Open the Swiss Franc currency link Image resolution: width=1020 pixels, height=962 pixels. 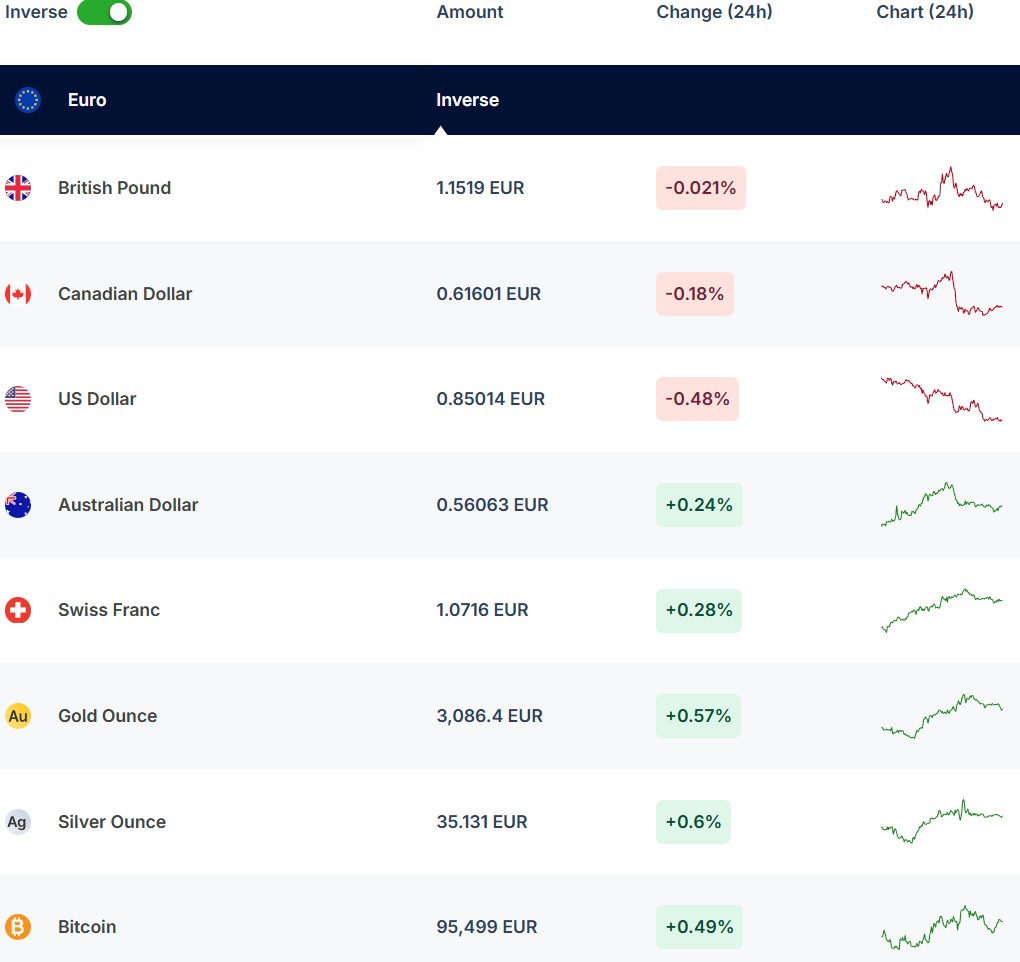coord(109,610)
